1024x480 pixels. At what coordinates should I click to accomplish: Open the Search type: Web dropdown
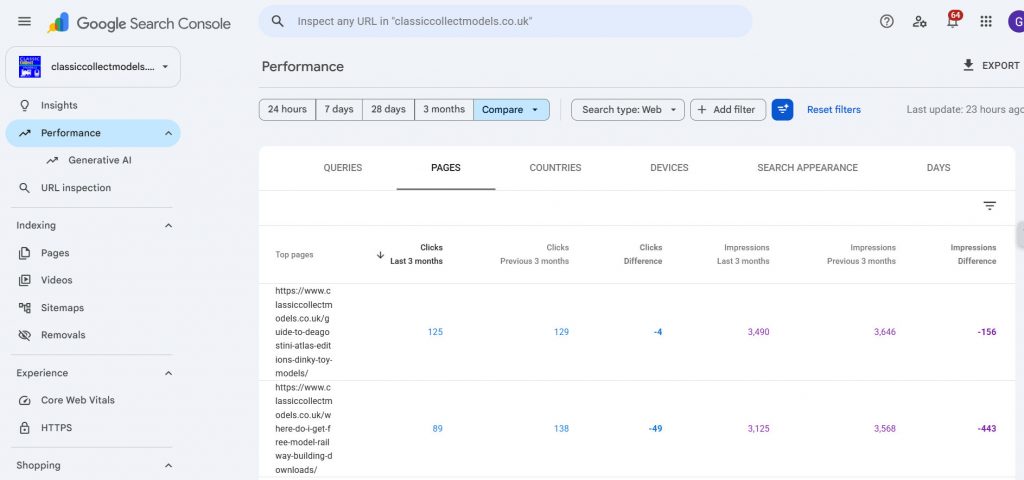[628, 110]
